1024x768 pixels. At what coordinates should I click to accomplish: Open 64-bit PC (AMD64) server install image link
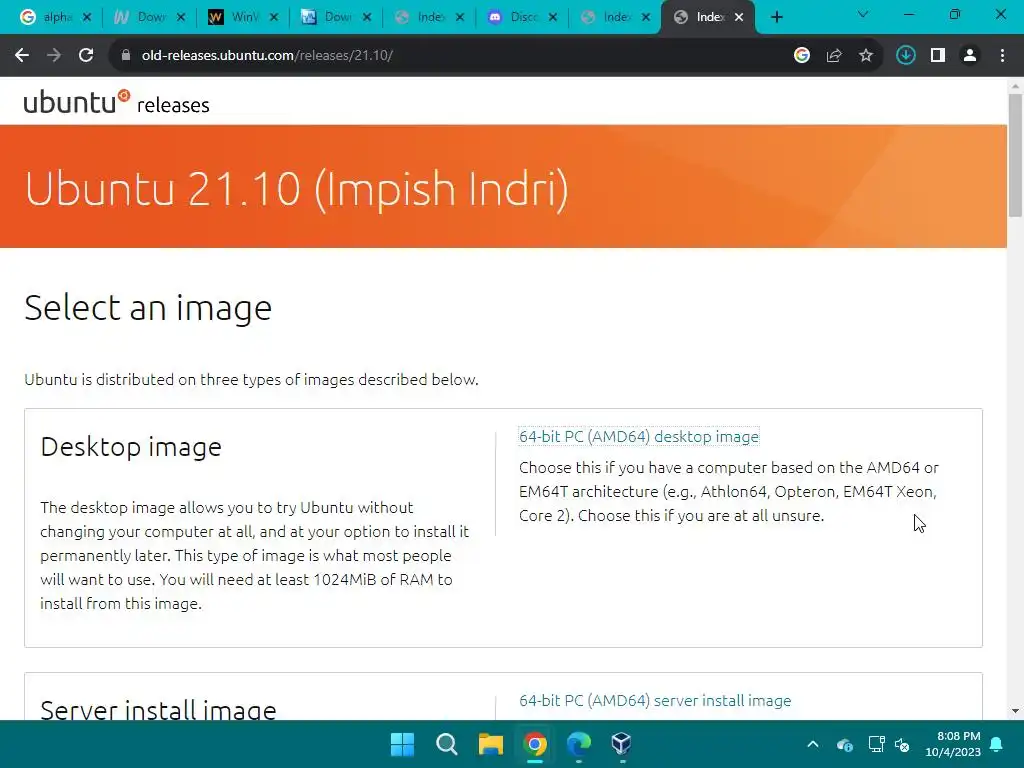pyautogui.click(x=655, y=700)
